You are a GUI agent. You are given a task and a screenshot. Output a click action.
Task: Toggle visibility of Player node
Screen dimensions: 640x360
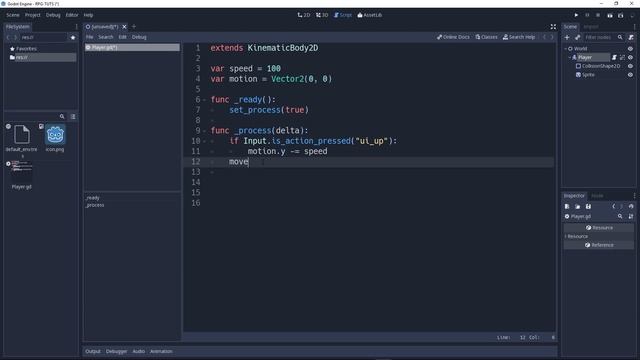coord(630,58)
